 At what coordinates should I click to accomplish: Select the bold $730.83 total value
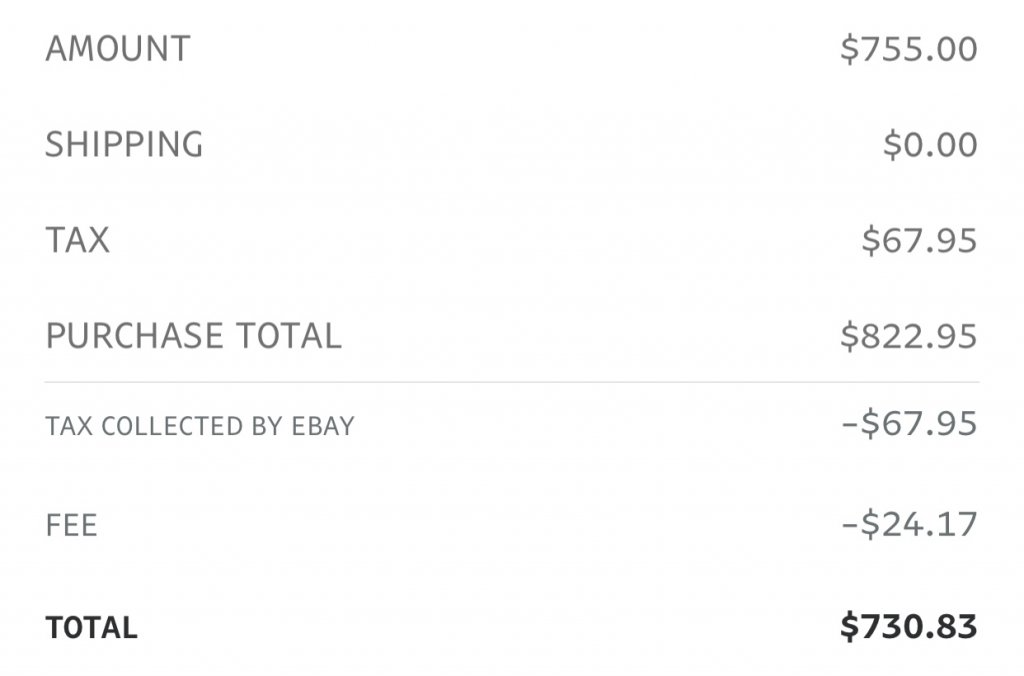point(908,627)
